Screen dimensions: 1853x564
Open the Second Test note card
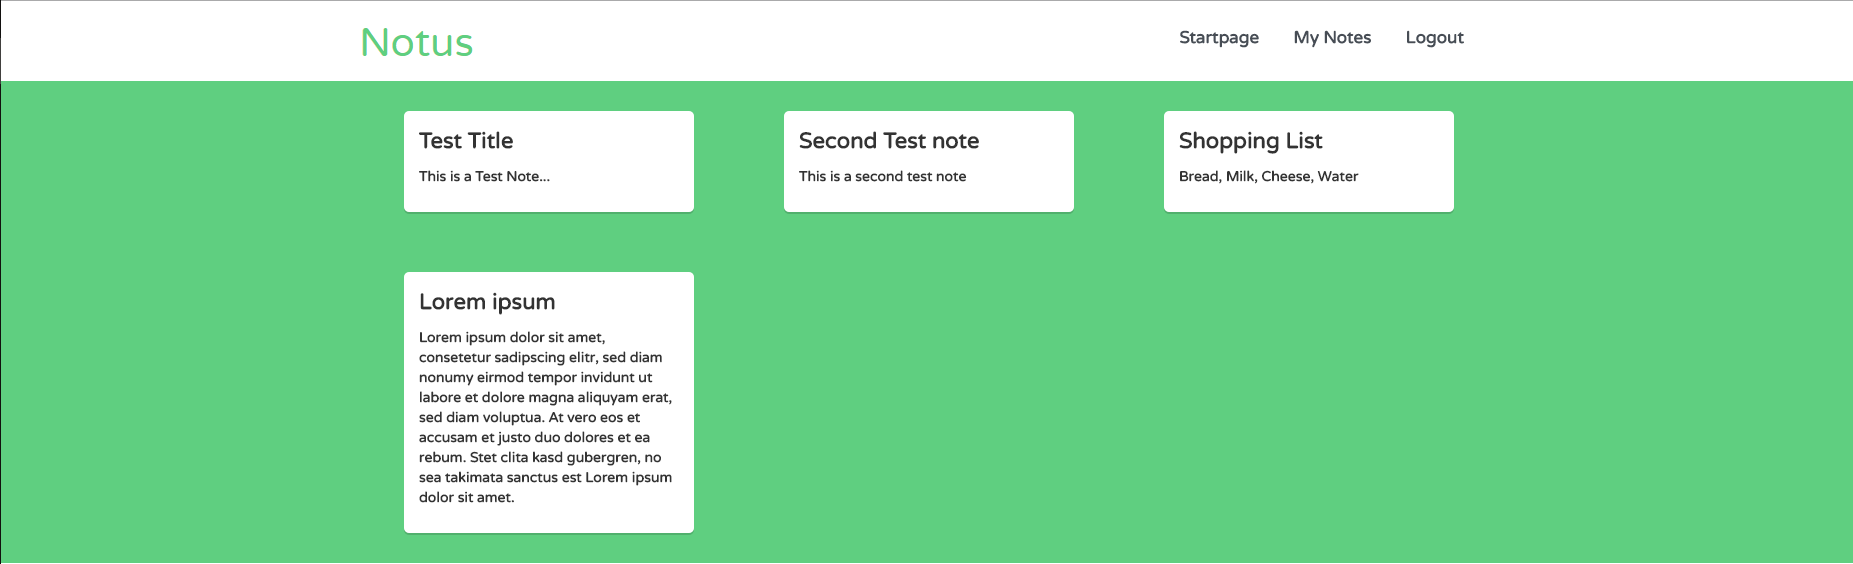[929, 161]
